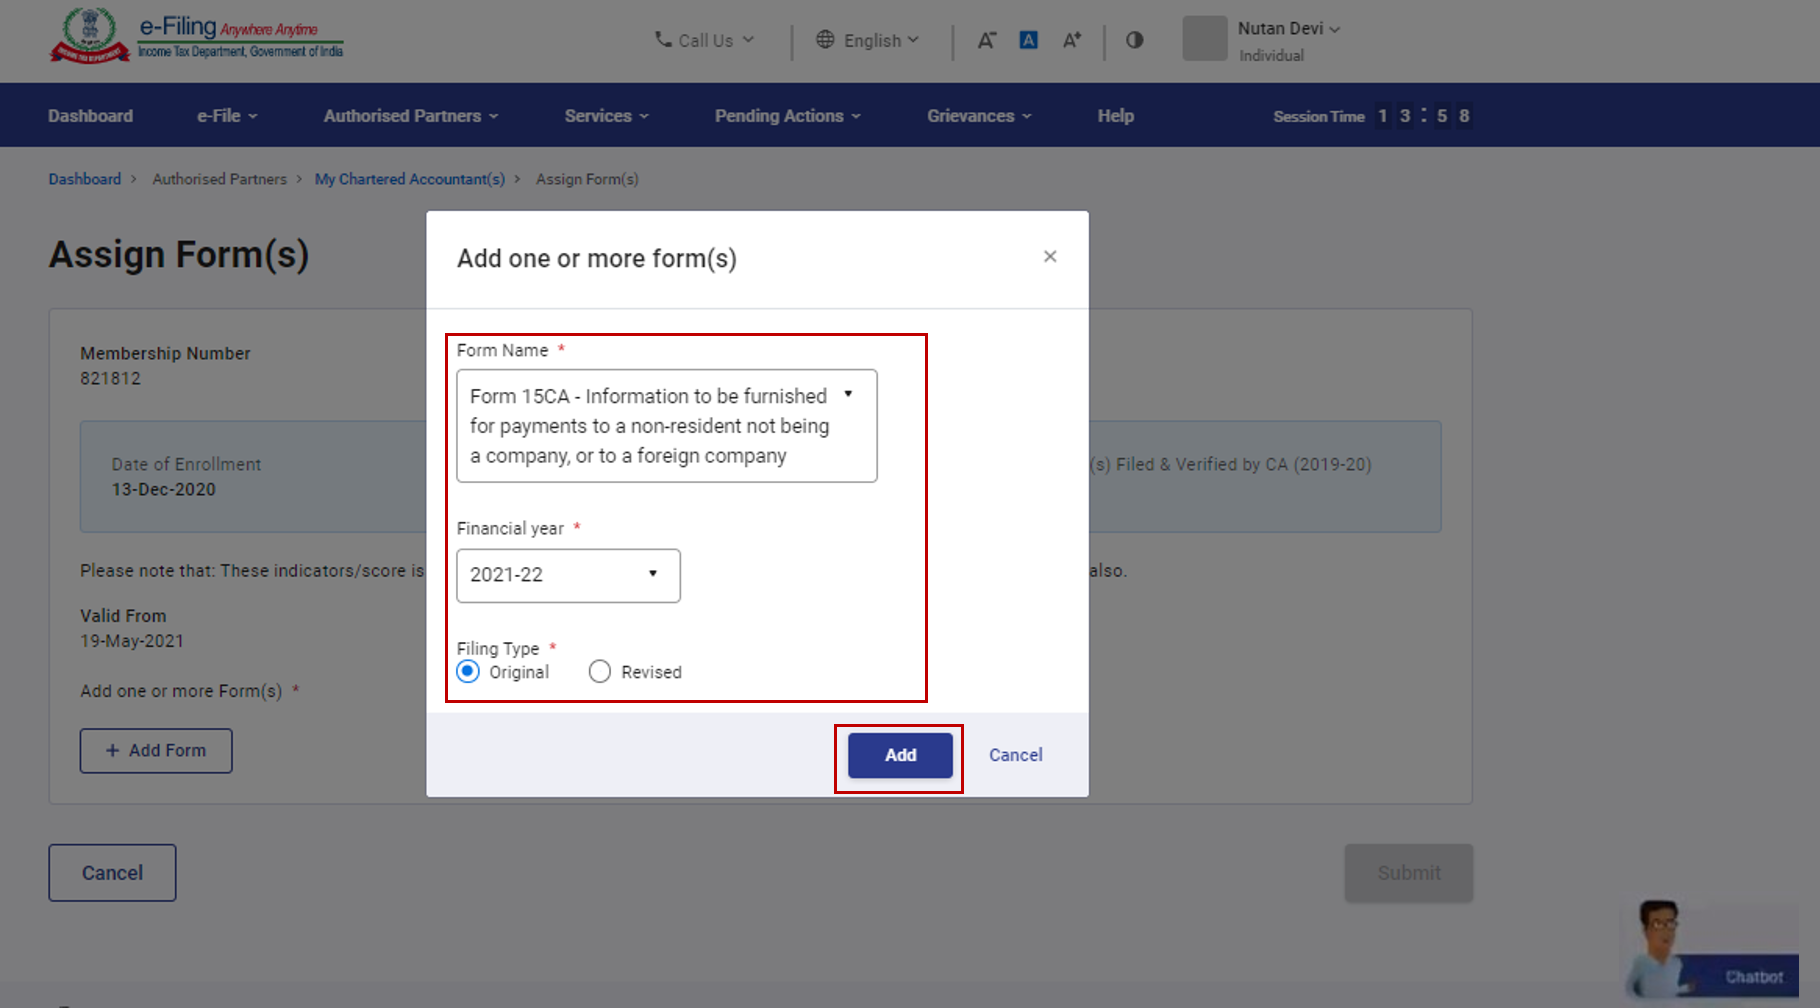The height and width of the screenshot is (1008, 1820).
Task: Expand the English language selector
Action: (867, 40)
